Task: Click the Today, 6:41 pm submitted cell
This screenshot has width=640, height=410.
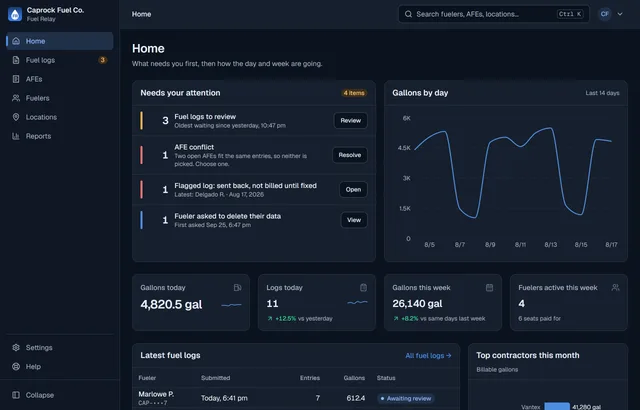Action: (224, 398)
